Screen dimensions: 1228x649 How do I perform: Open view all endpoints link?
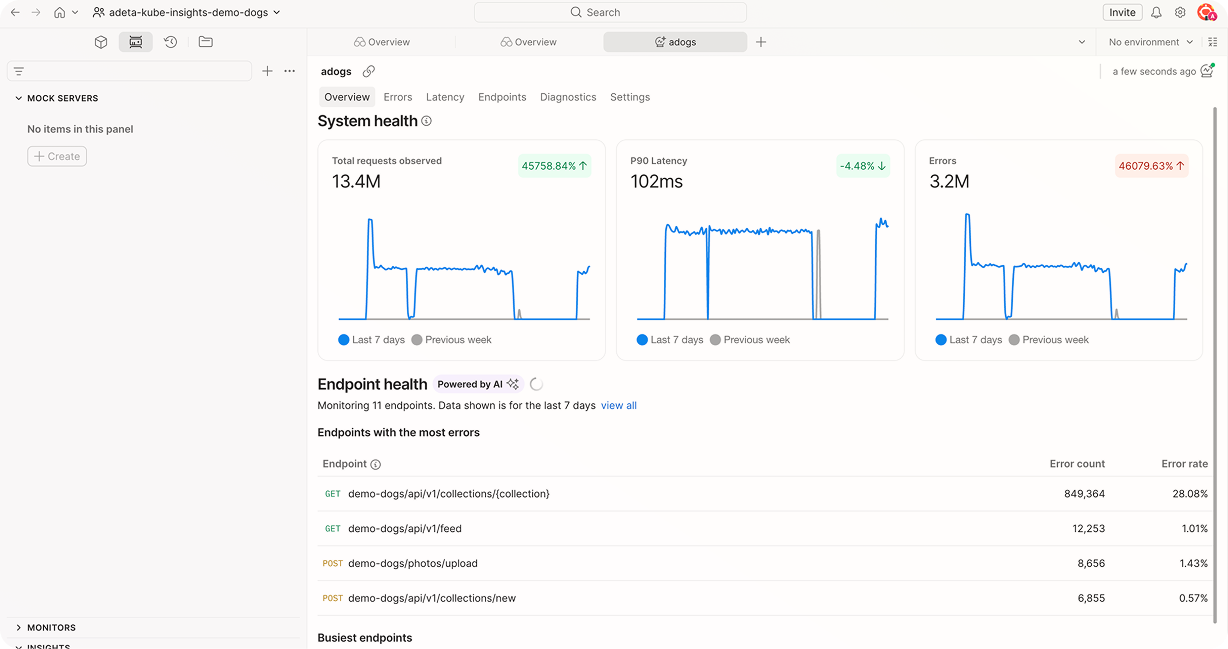coord(618,405)
